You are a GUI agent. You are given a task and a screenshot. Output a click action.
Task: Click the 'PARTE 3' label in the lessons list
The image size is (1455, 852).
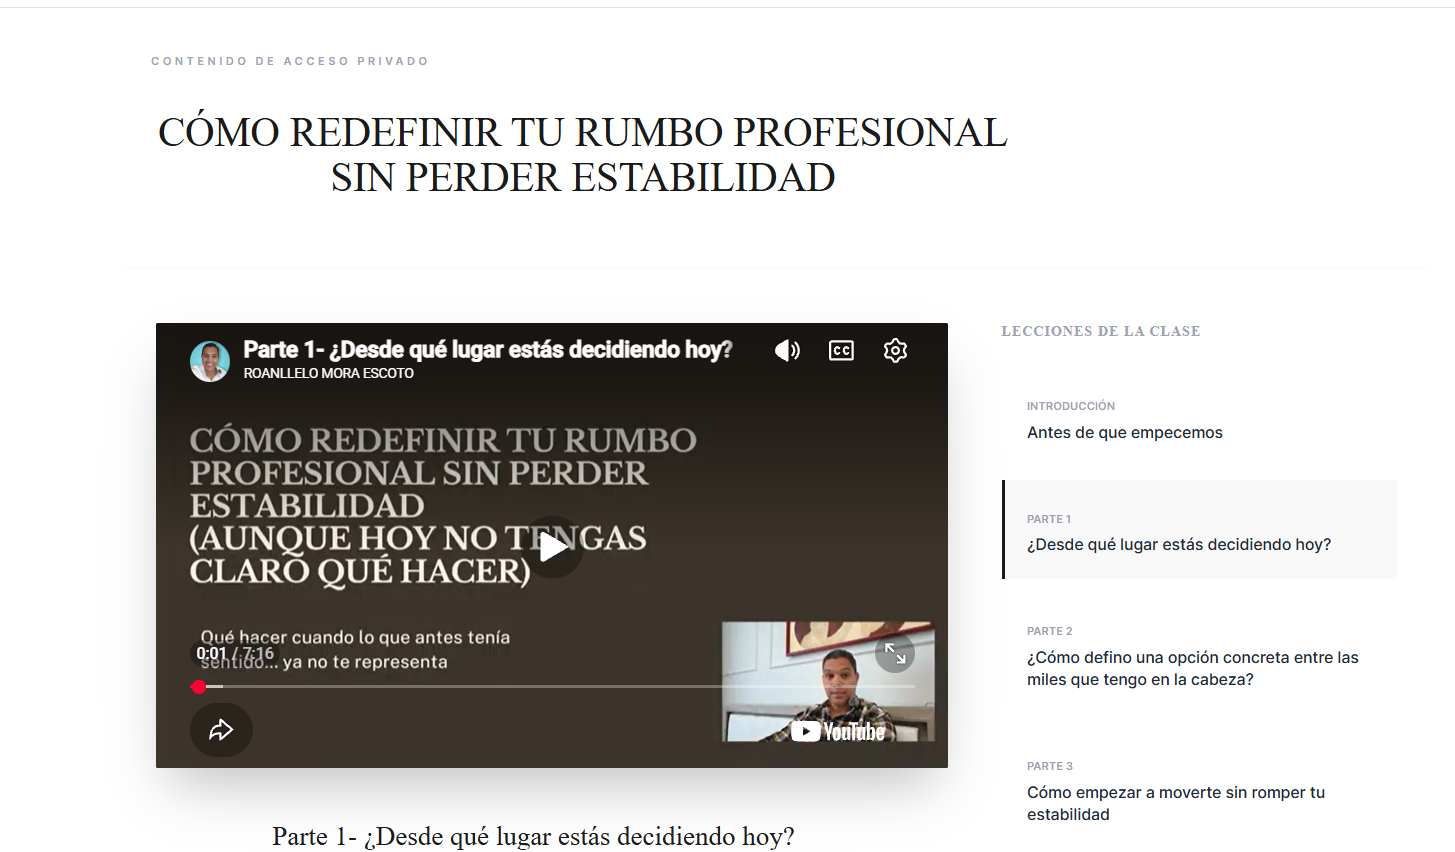(x=1050, y=766)
